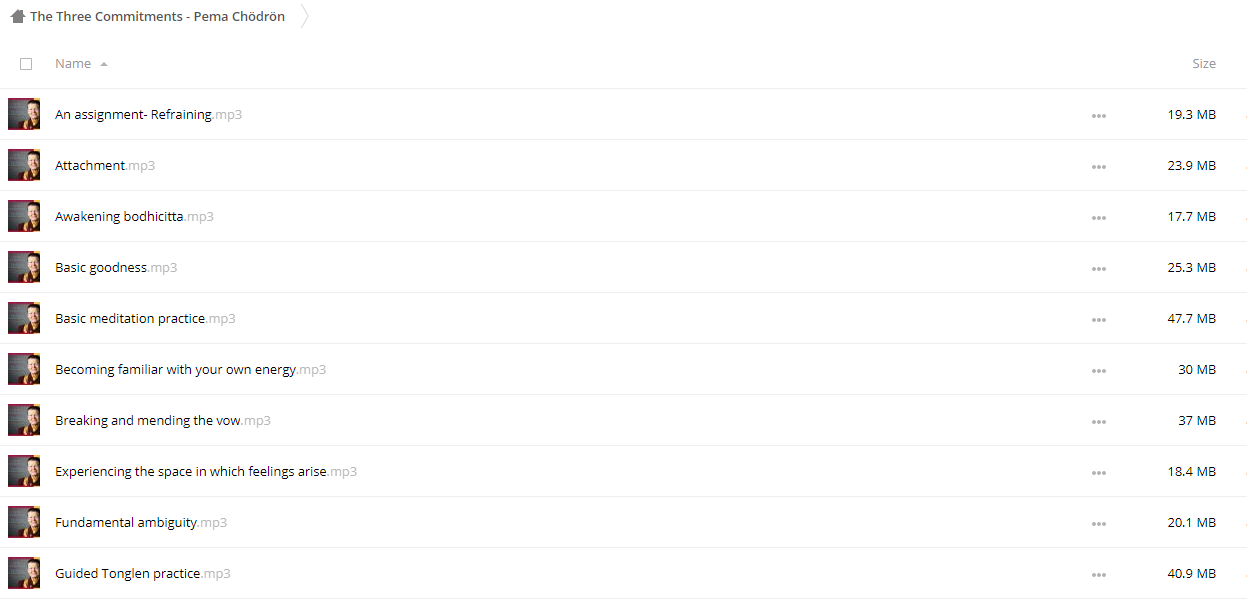
Task: Open more options for Attachment.mp3
Action: tap(1099, 166)
